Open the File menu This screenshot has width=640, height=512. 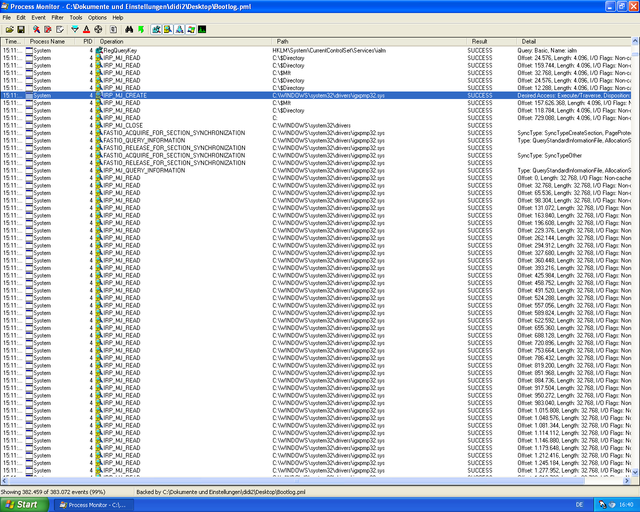[7, 18]
